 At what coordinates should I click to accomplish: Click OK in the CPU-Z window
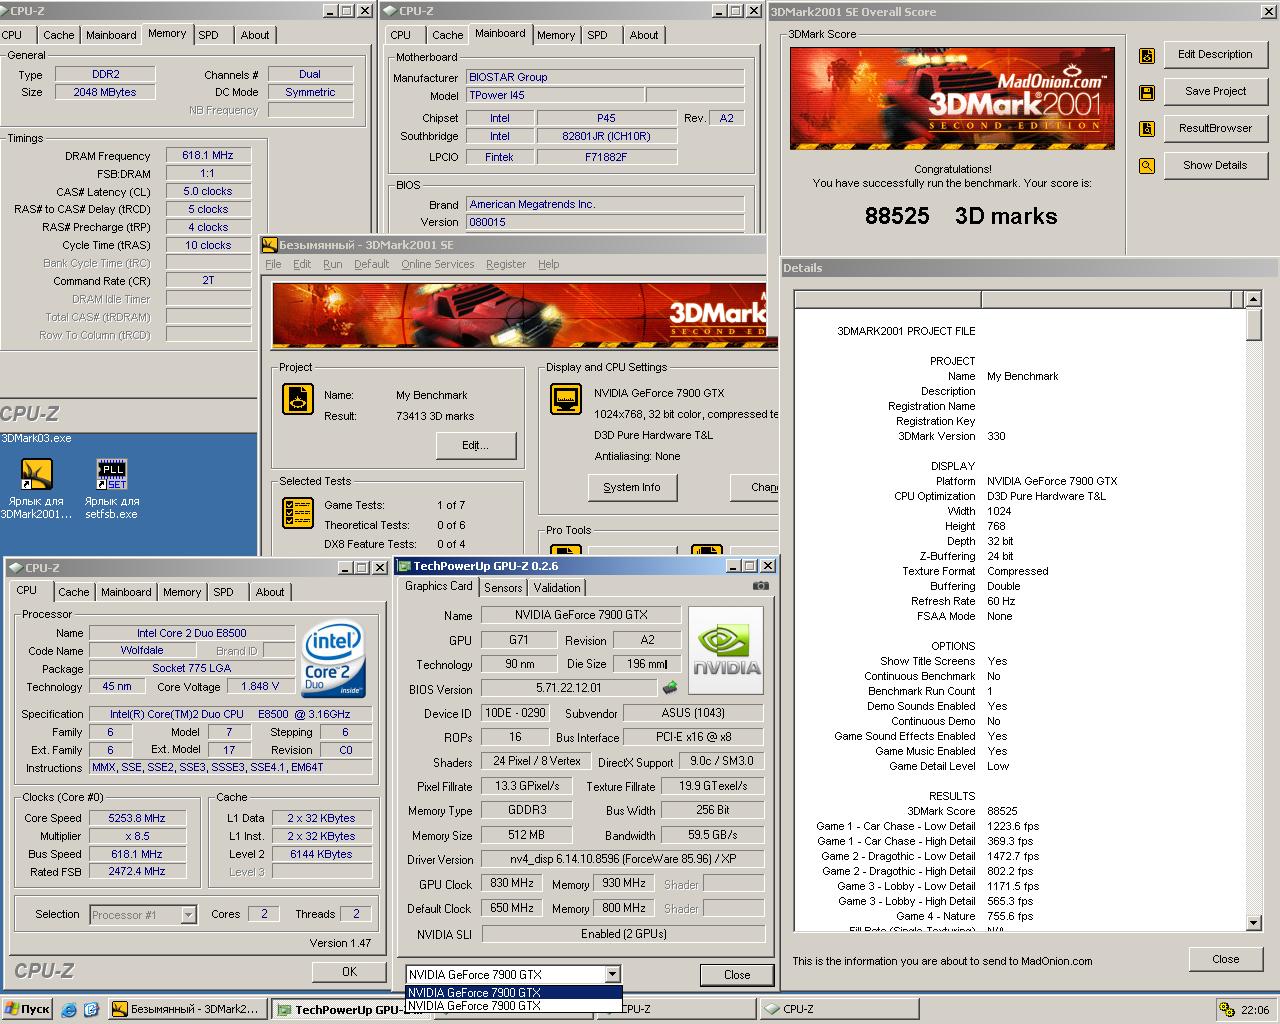349,971
